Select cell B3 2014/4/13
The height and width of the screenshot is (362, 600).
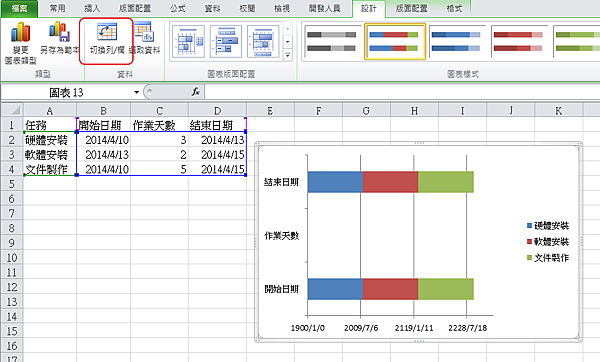103,155
